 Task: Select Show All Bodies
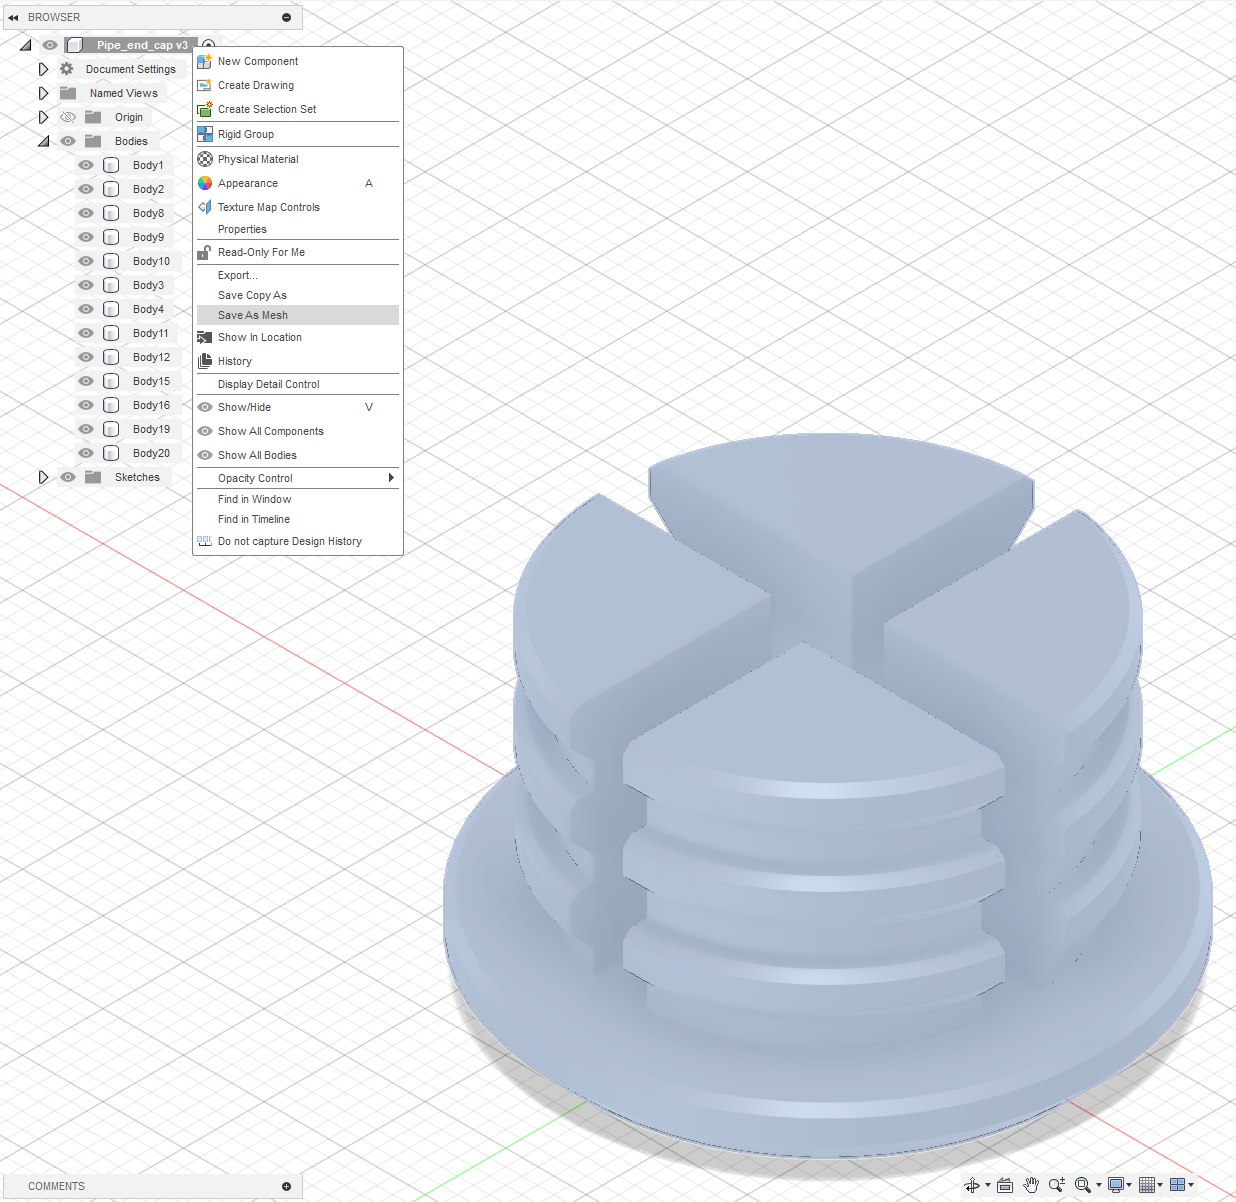[x=298, y=455]
